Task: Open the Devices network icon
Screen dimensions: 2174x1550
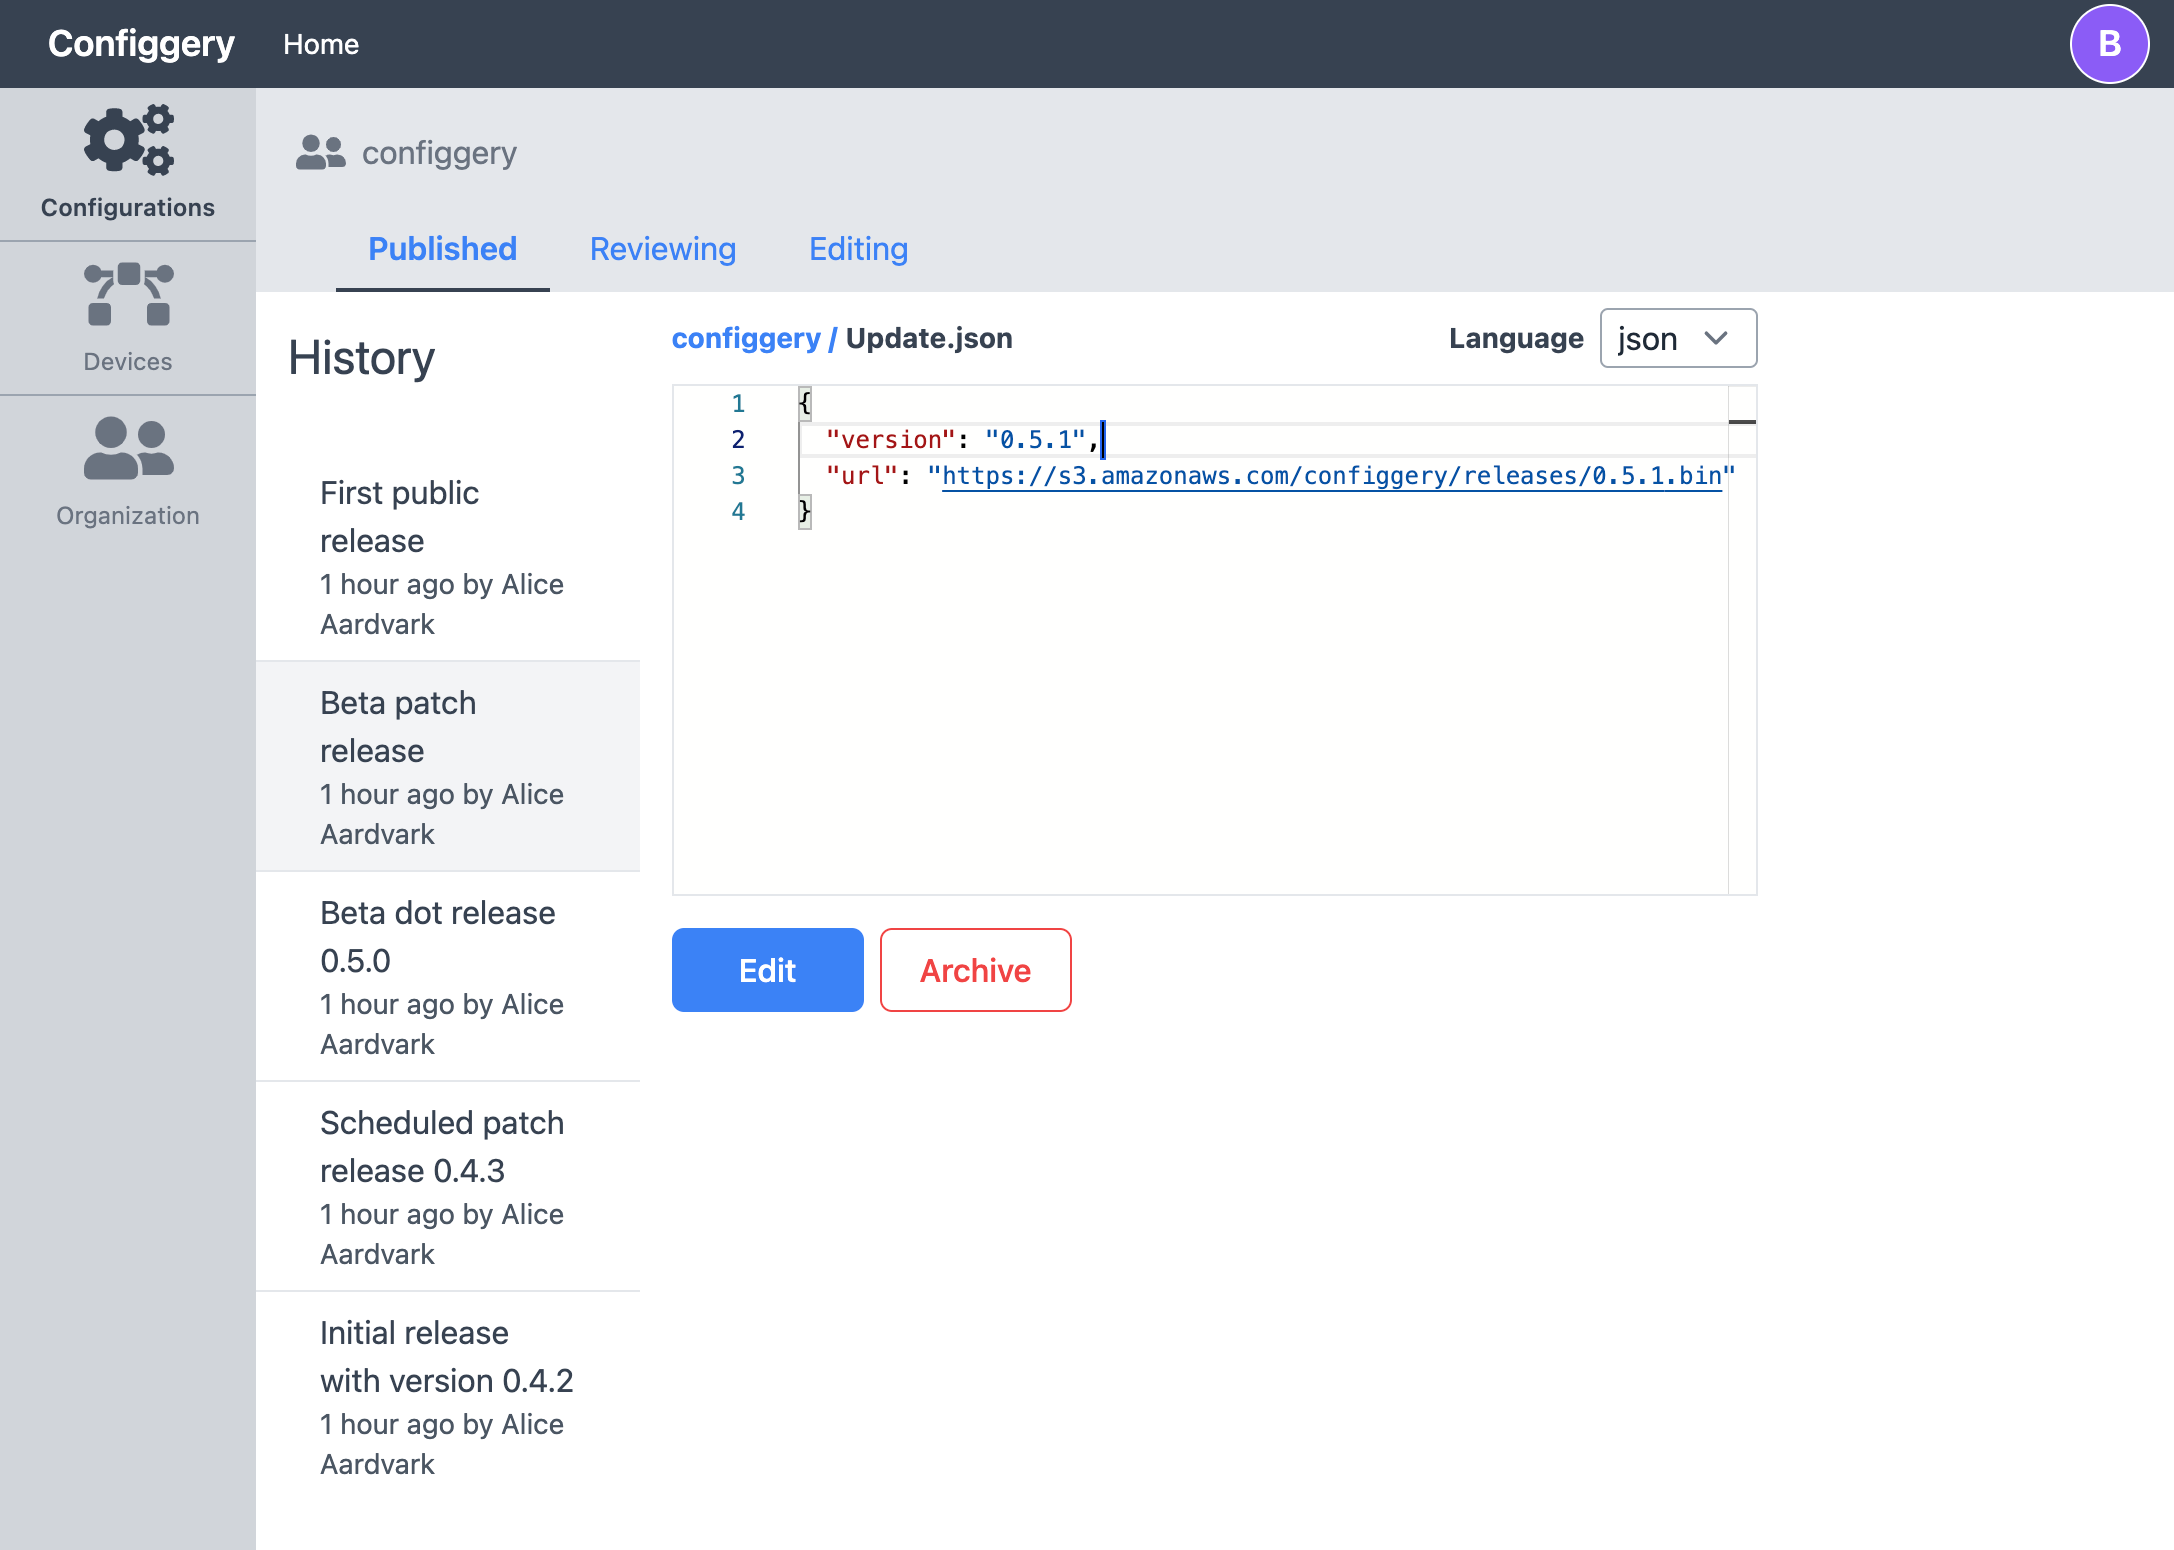Action: point(128,295)
